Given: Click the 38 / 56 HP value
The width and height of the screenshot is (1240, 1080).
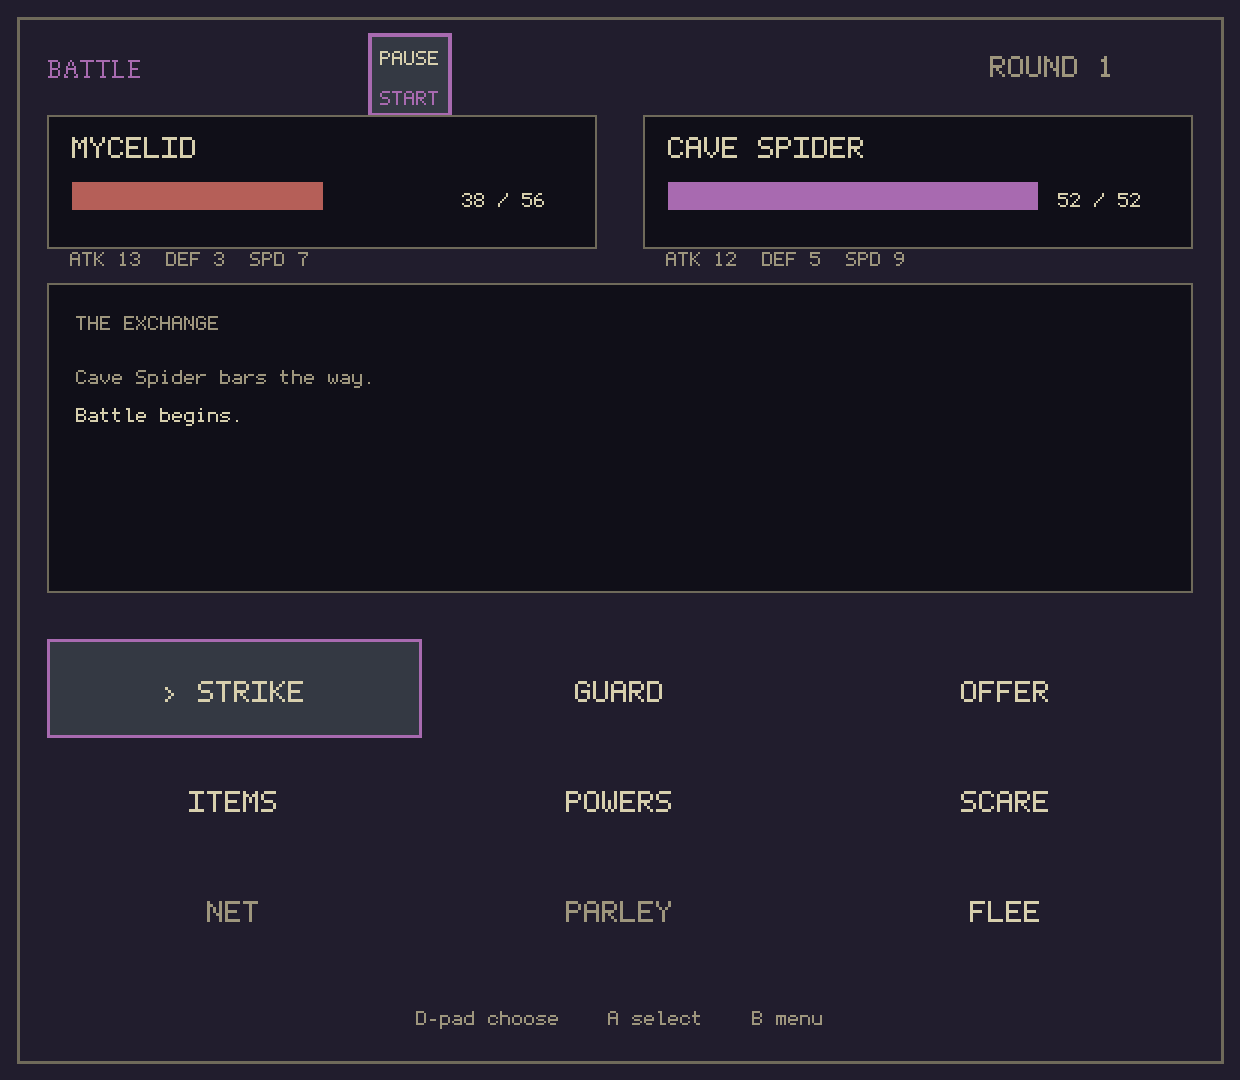Looking at the screenshot, I should [x=503, y=200].
